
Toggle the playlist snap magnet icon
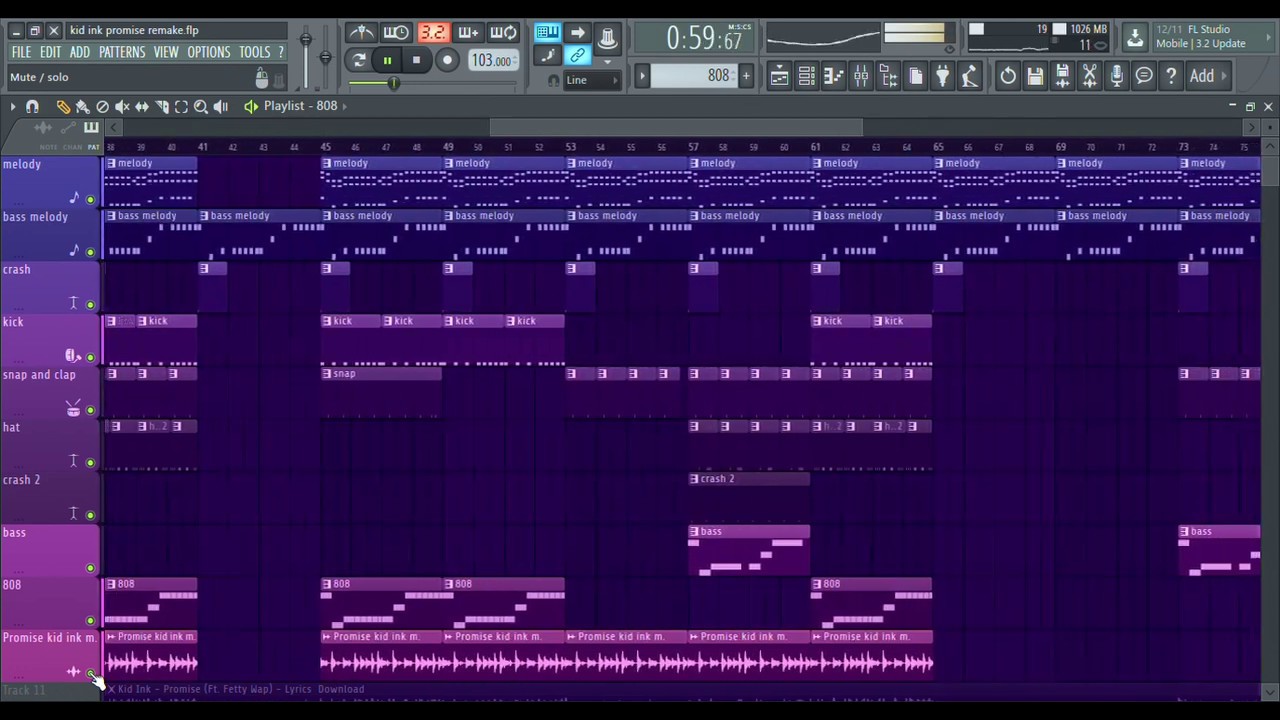(x=32, y=106)
